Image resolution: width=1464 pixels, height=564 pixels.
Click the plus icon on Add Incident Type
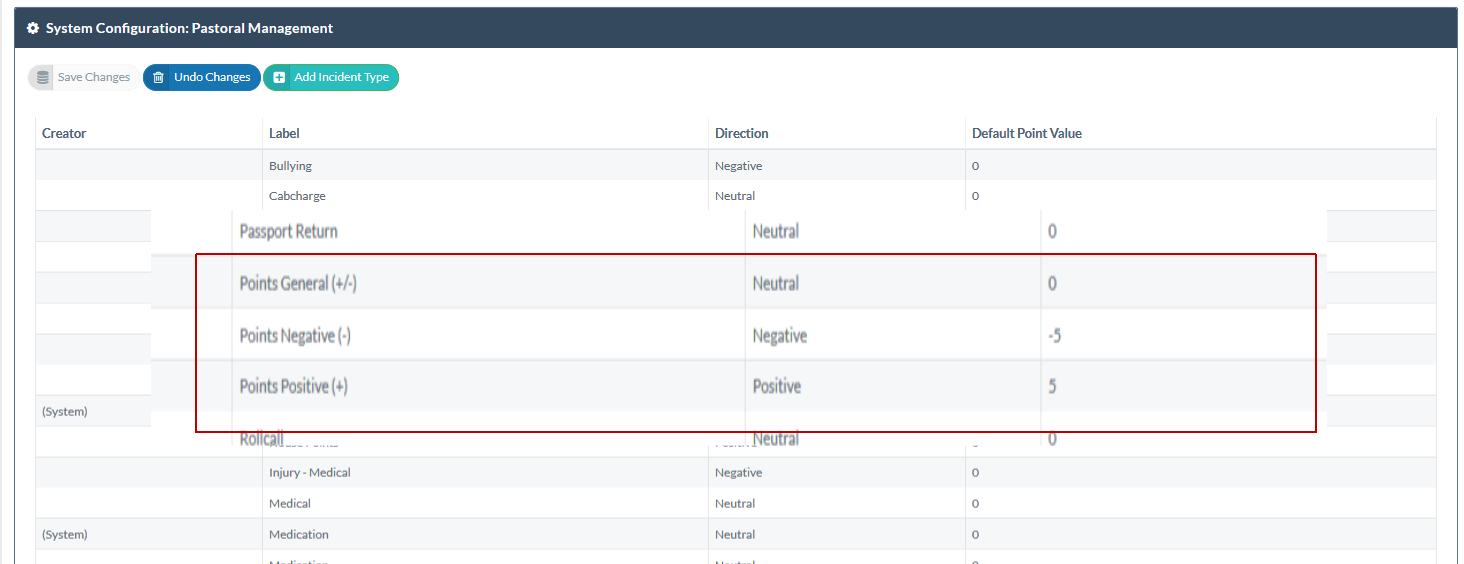click(279, 77)
